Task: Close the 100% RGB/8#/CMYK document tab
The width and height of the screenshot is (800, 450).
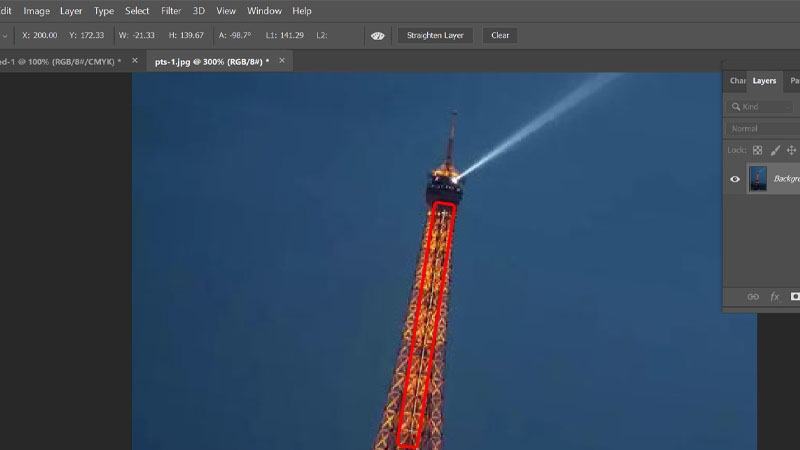Action: point(135,61)
